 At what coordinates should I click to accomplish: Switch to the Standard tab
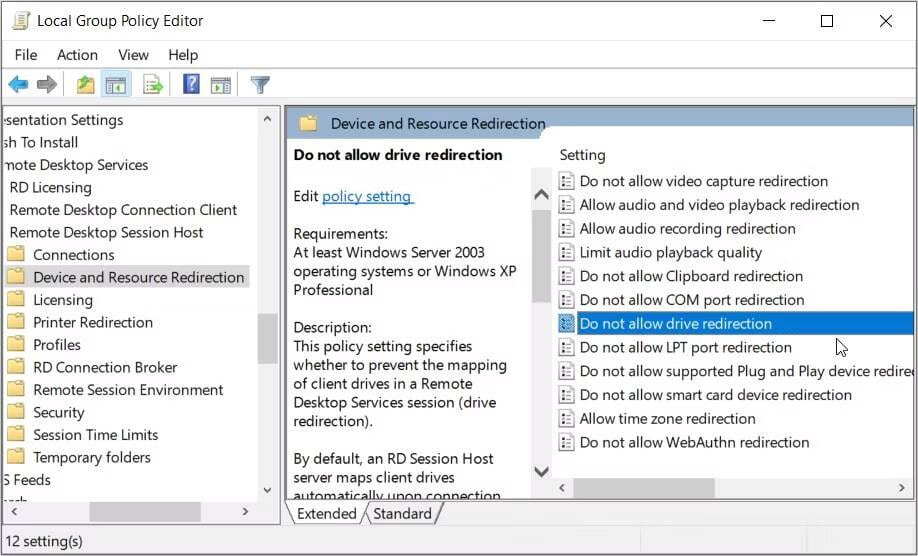402,514
